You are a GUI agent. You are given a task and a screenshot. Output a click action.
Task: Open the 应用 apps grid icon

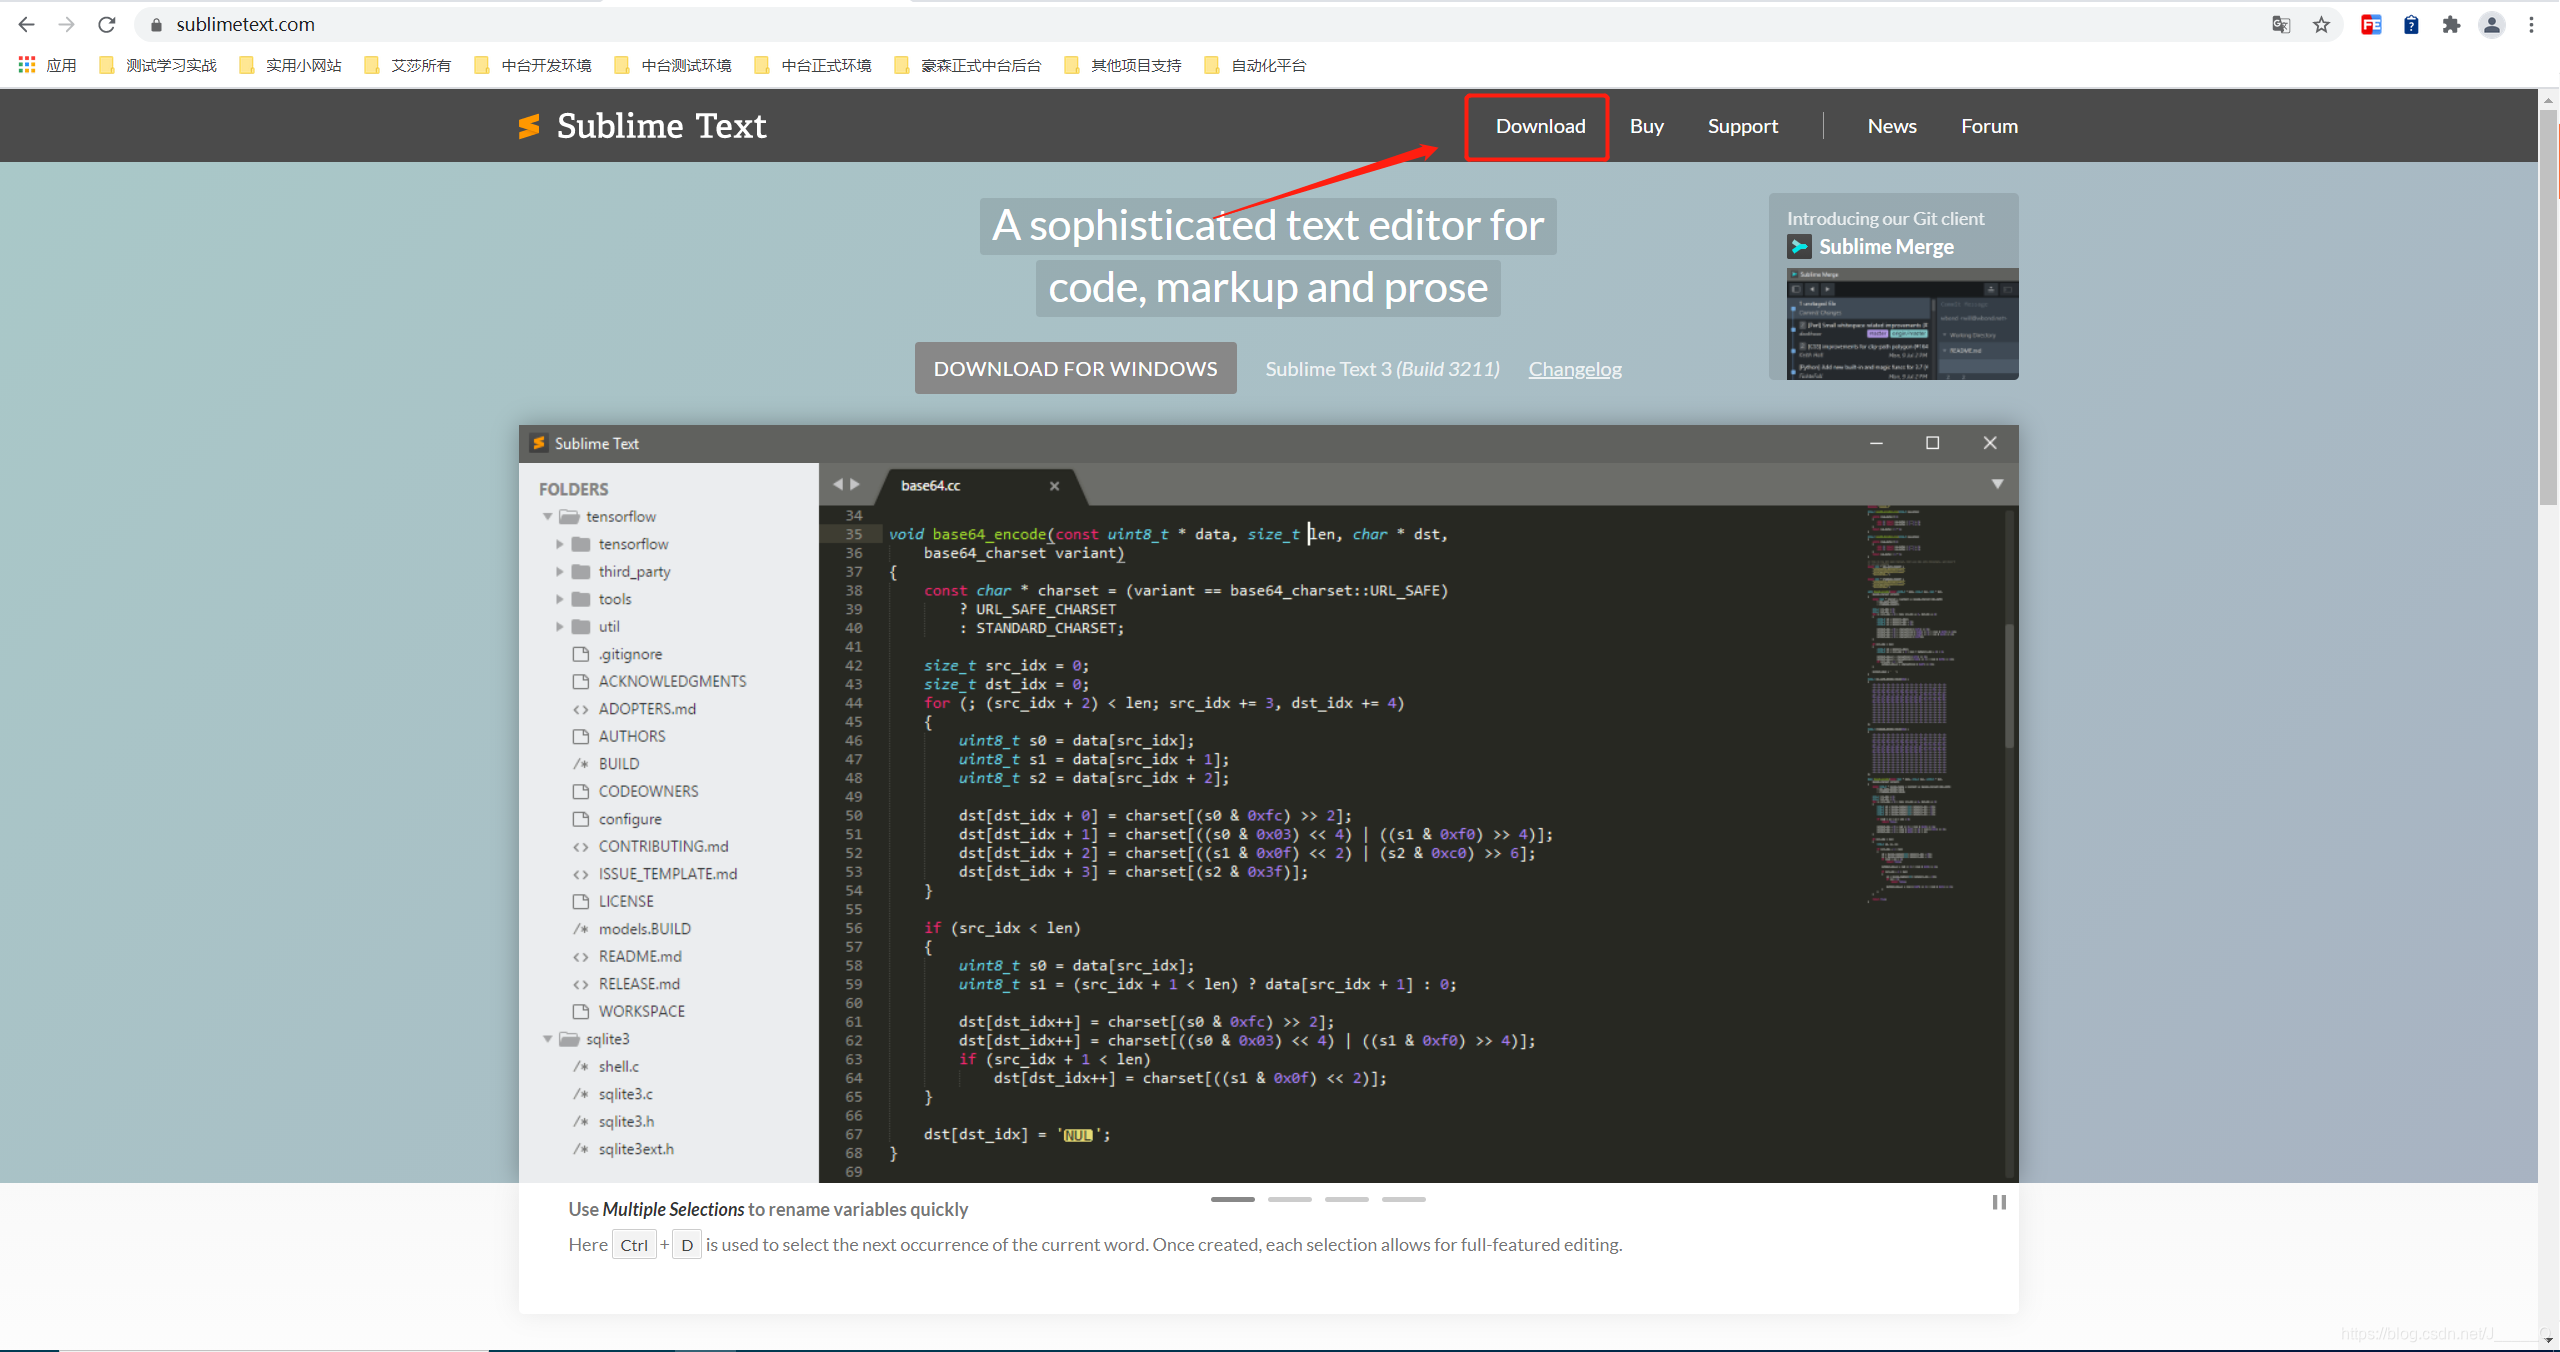click(27, 65)
